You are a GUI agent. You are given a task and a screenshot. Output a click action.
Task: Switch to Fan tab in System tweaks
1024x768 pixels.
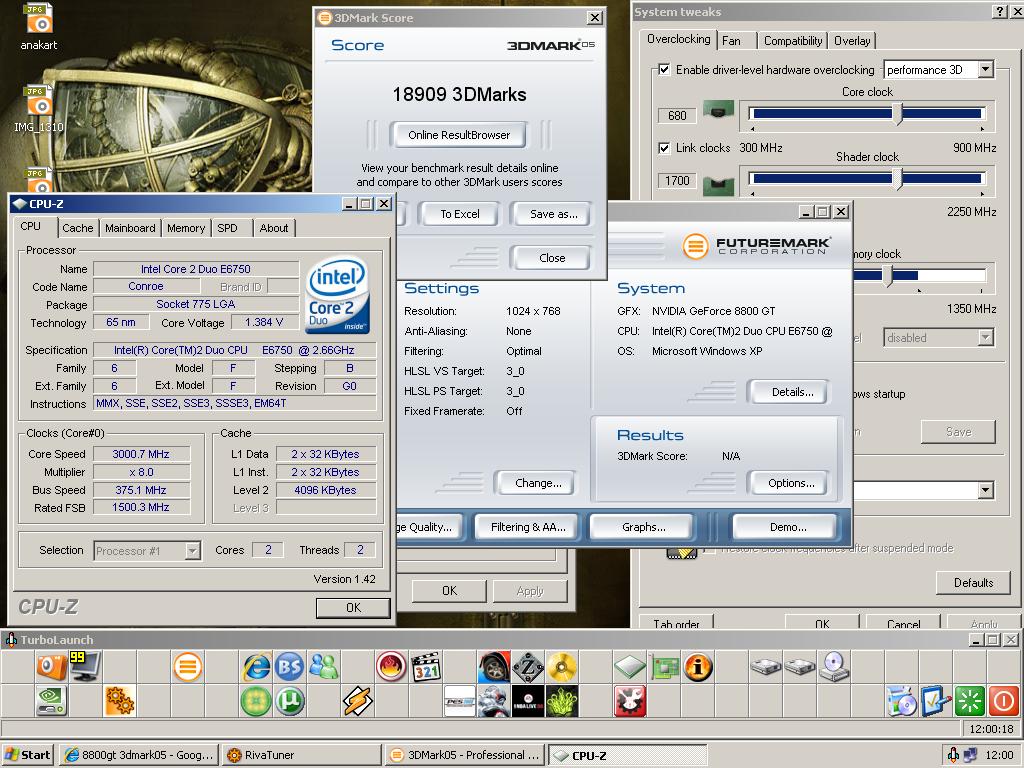coord(731,40)
